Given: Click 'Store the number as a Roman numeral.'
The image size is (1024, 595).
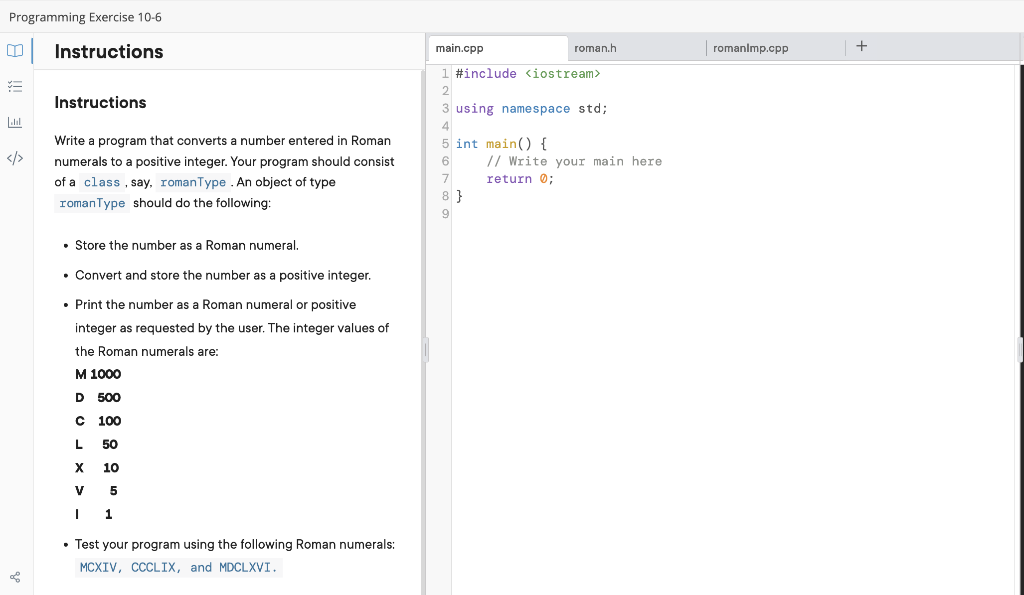Looking at the screenshot, I should tap(187, 246).
